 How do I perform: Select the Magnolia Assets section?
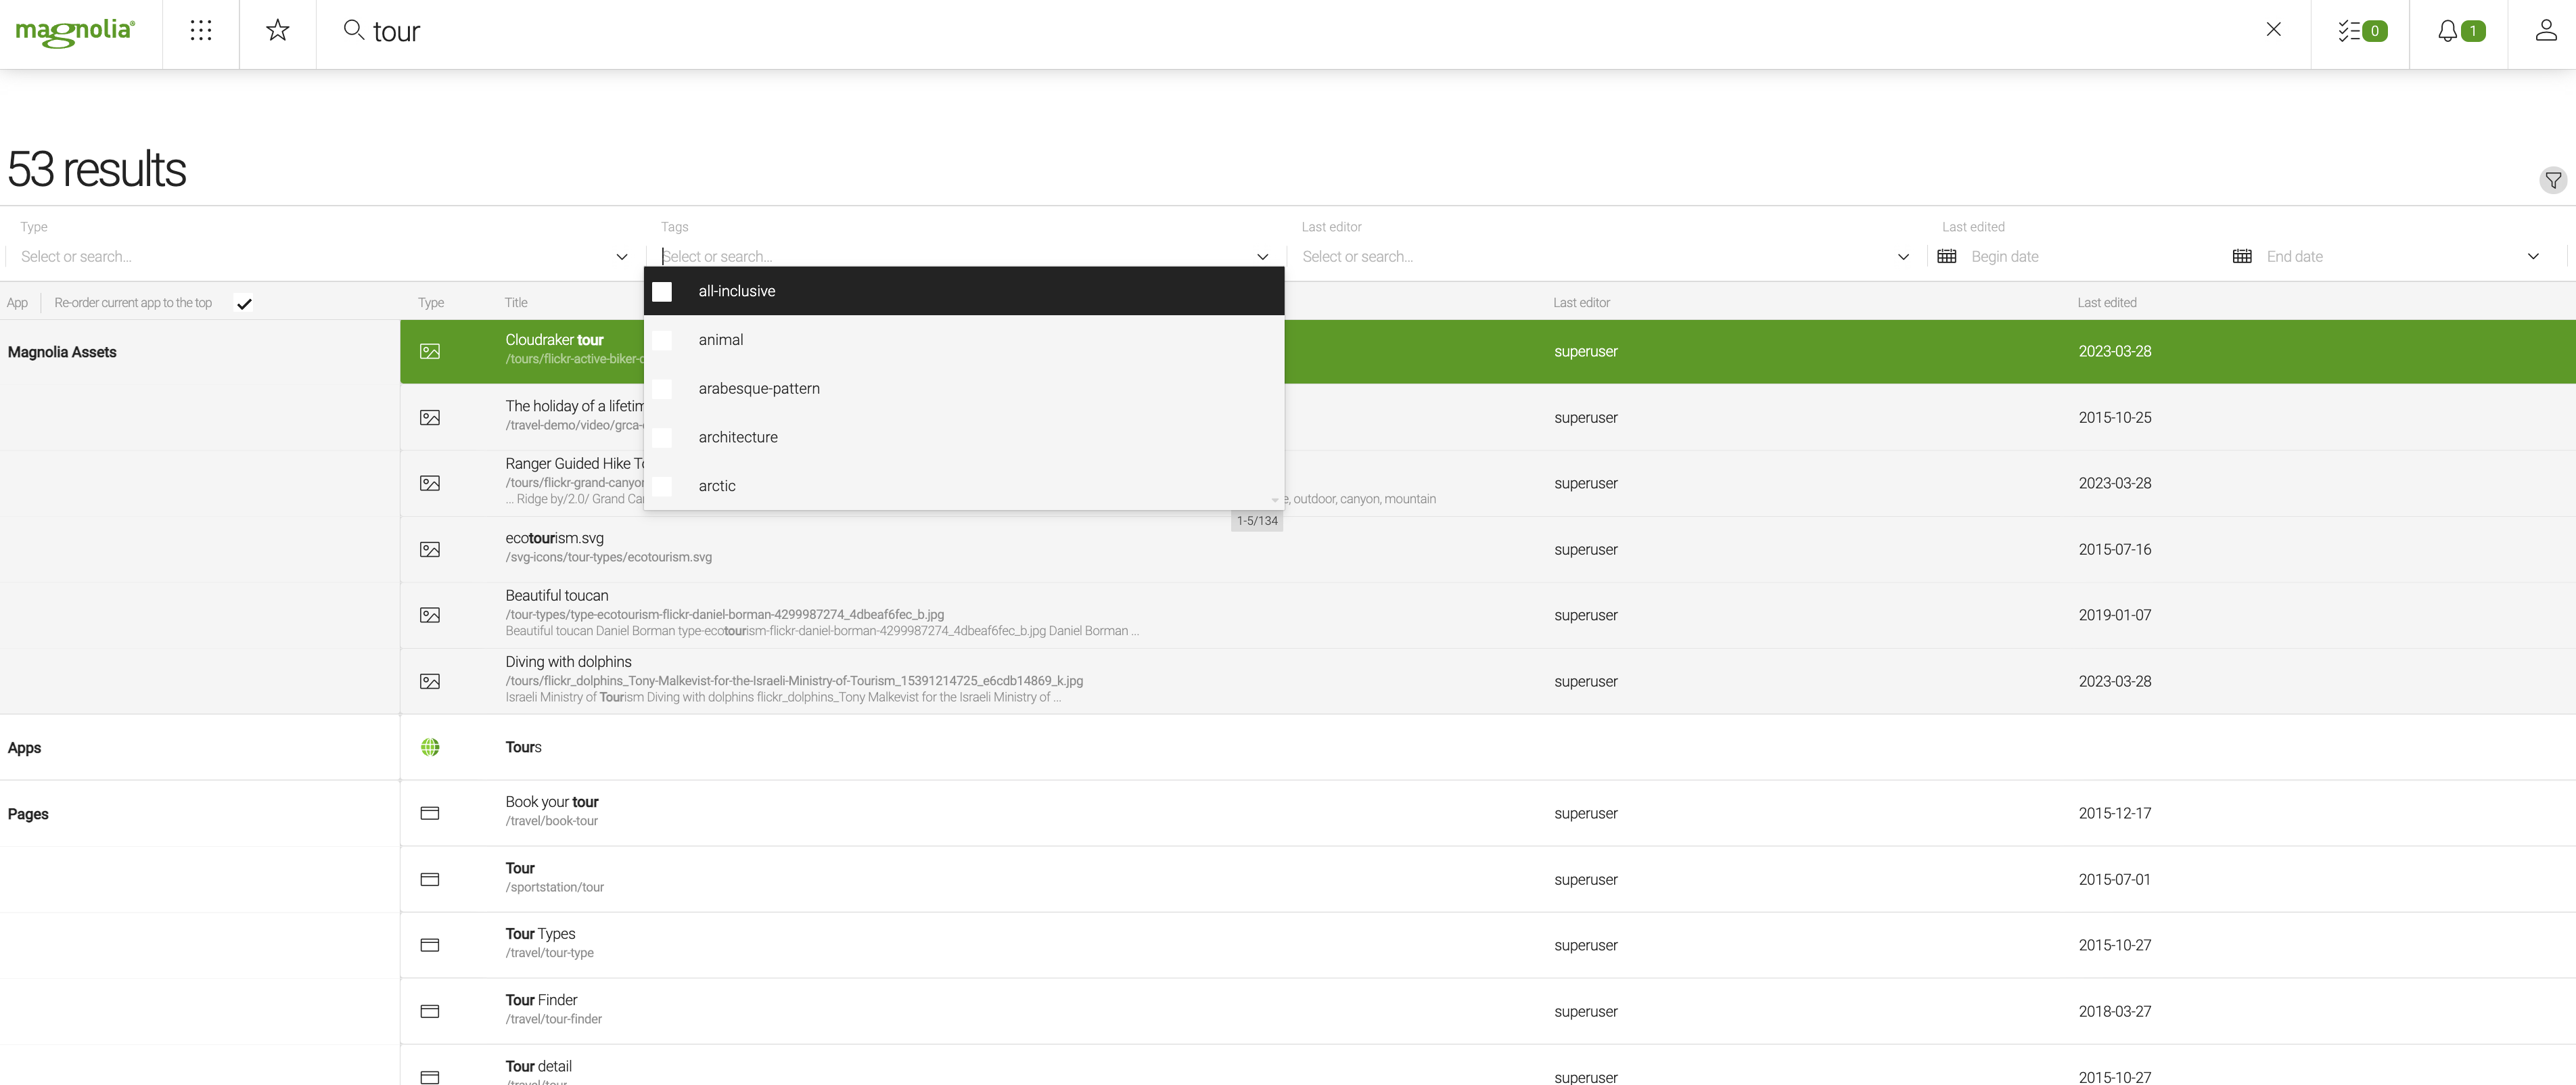click(x=62, y=351)
